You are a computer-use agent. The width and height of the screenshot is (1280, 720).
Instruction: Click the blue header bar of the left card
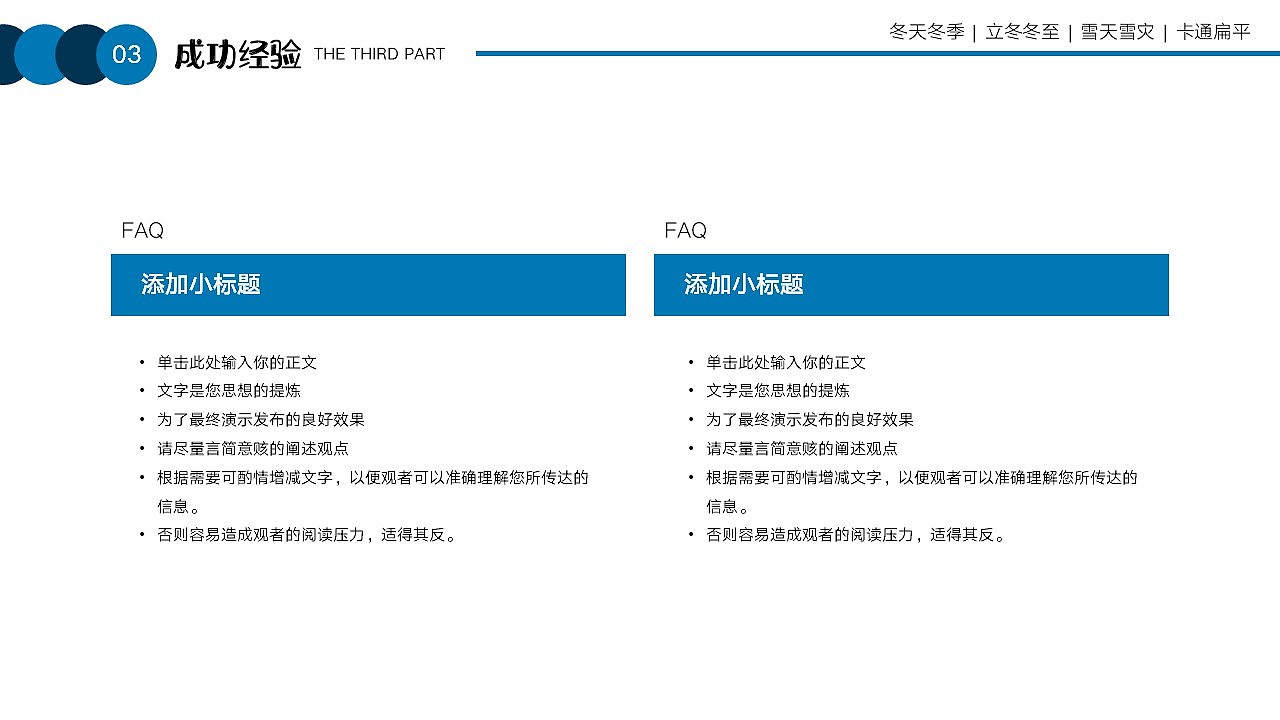tap(367, 285)
